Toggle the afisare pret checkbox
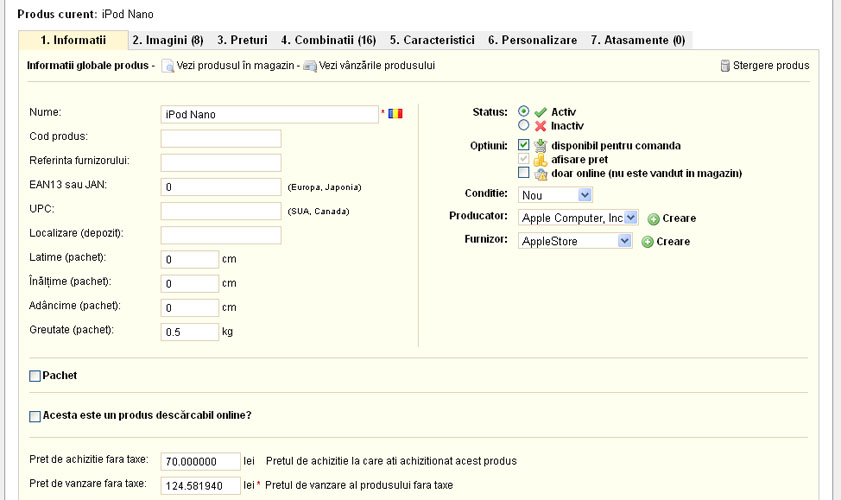 tap(523, 159)
